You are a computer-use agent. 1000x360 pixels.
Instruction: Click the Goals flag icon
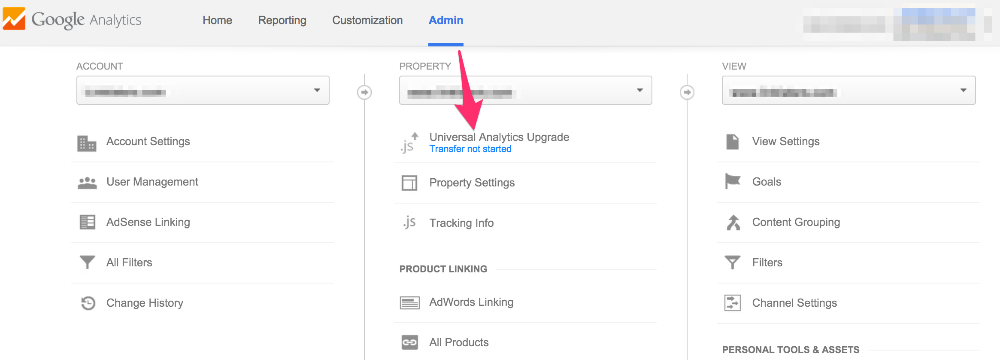click(x=733, y=182)
